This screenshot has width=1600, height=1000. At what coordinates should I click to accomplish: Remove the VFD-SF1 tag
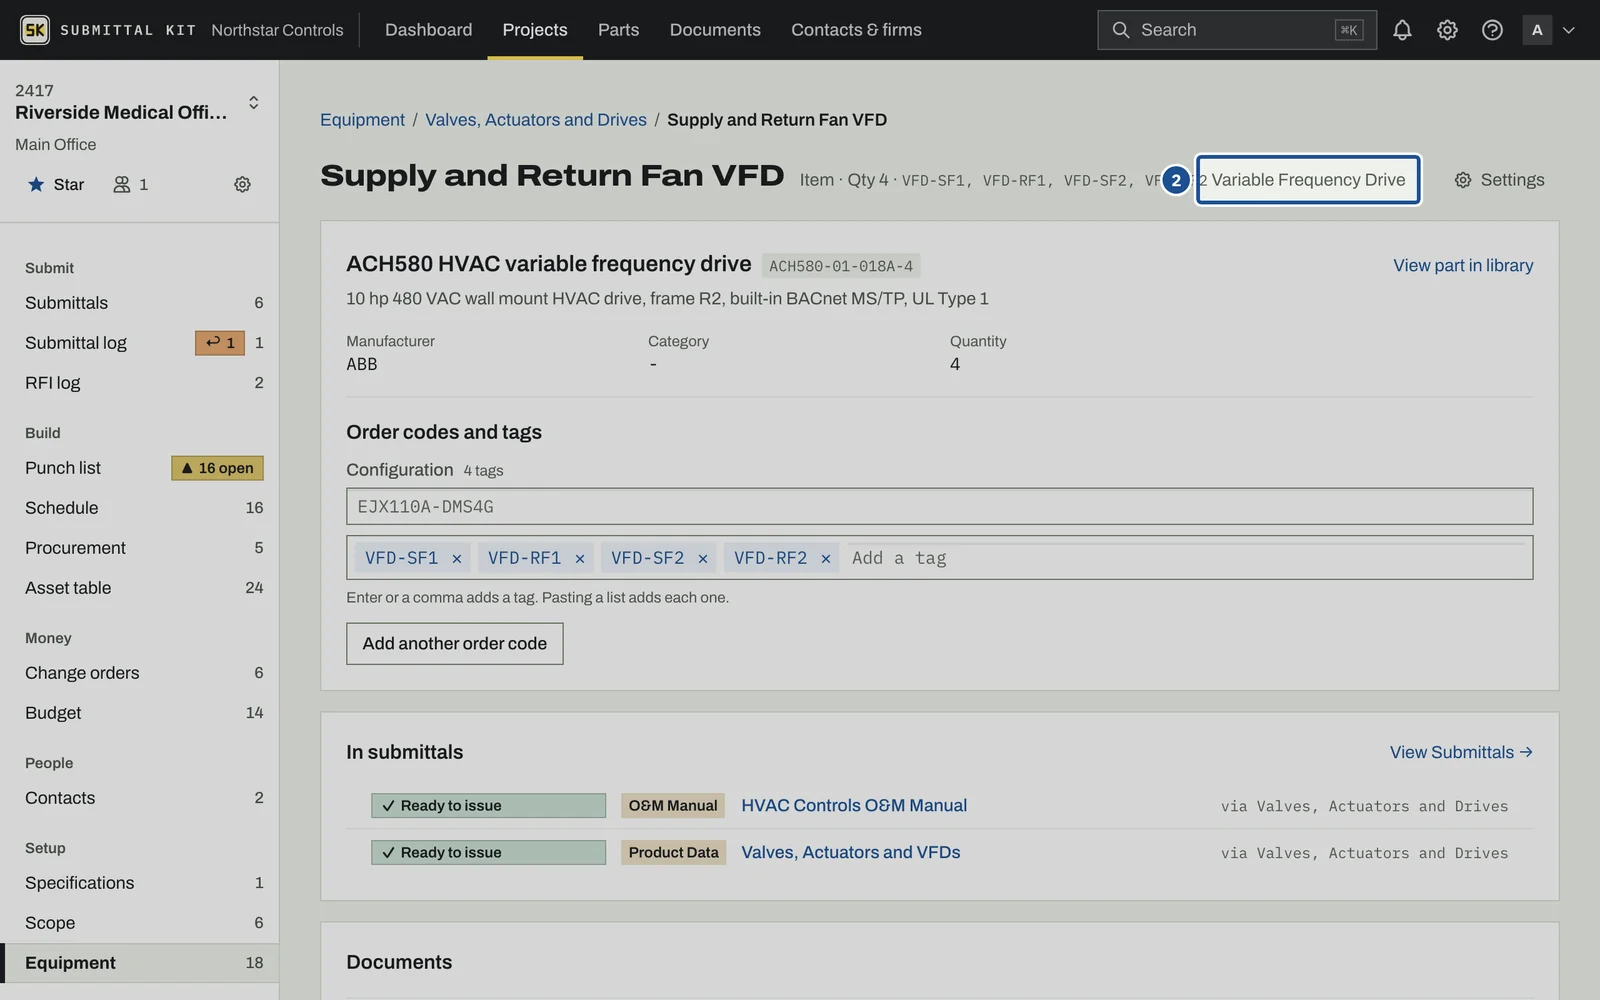[456, 558]
